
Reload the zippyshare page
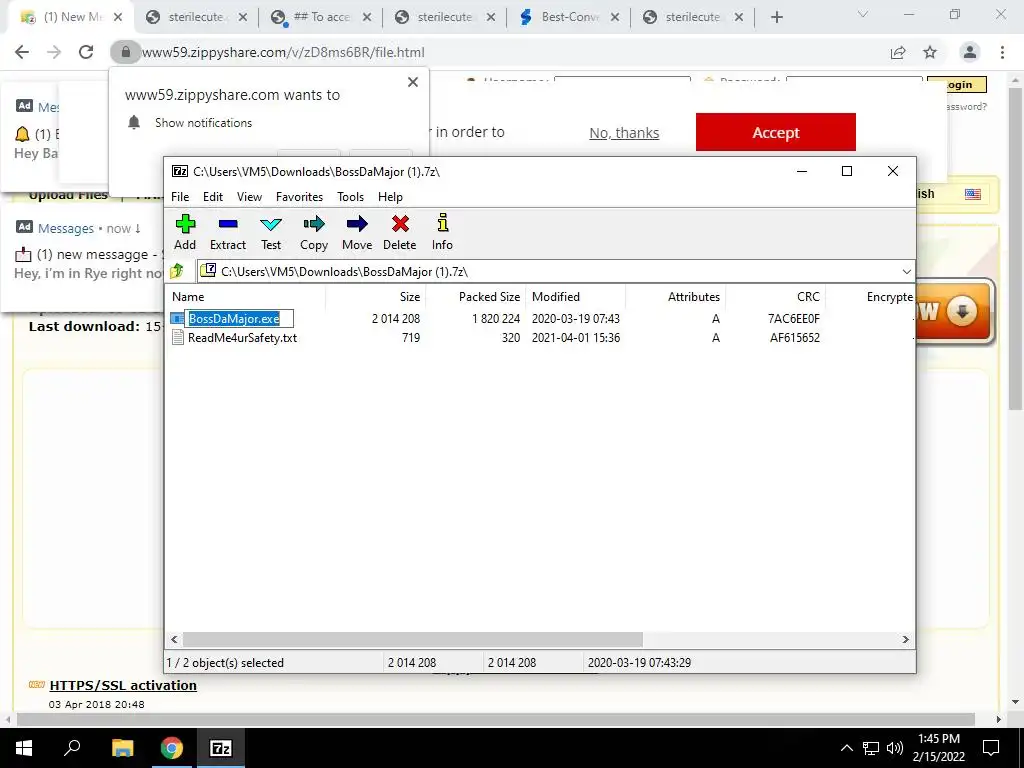click(x=86, y=52)
